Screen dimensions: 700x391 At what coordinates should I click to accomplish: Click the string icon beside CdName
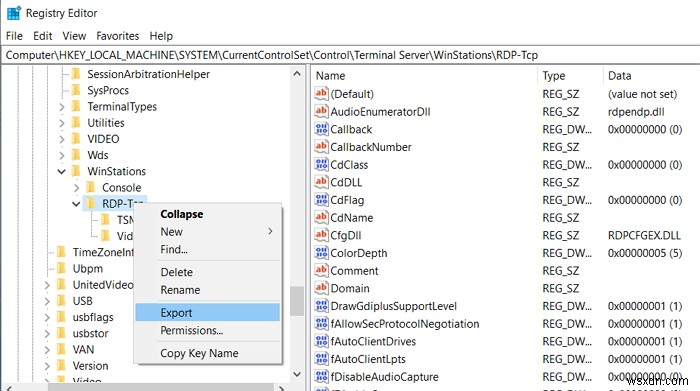(321, 217)
